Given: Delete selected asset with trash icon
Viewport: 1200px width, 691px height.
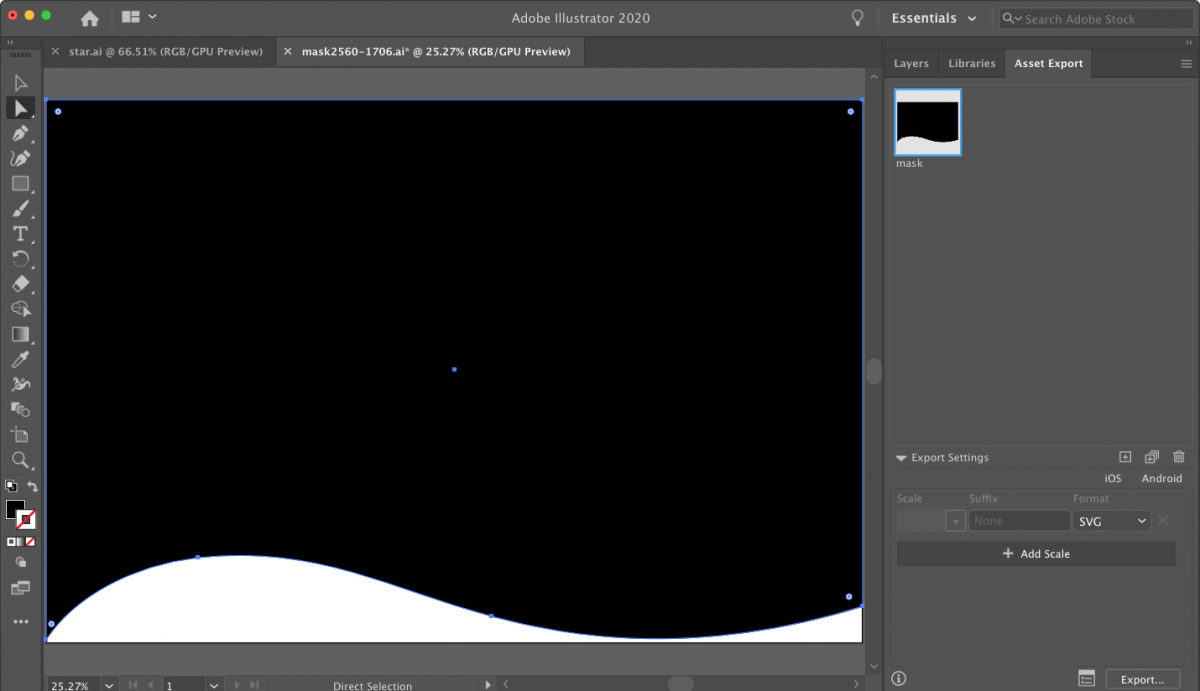Looking at the screenshot, I should tap(1178, 457).
